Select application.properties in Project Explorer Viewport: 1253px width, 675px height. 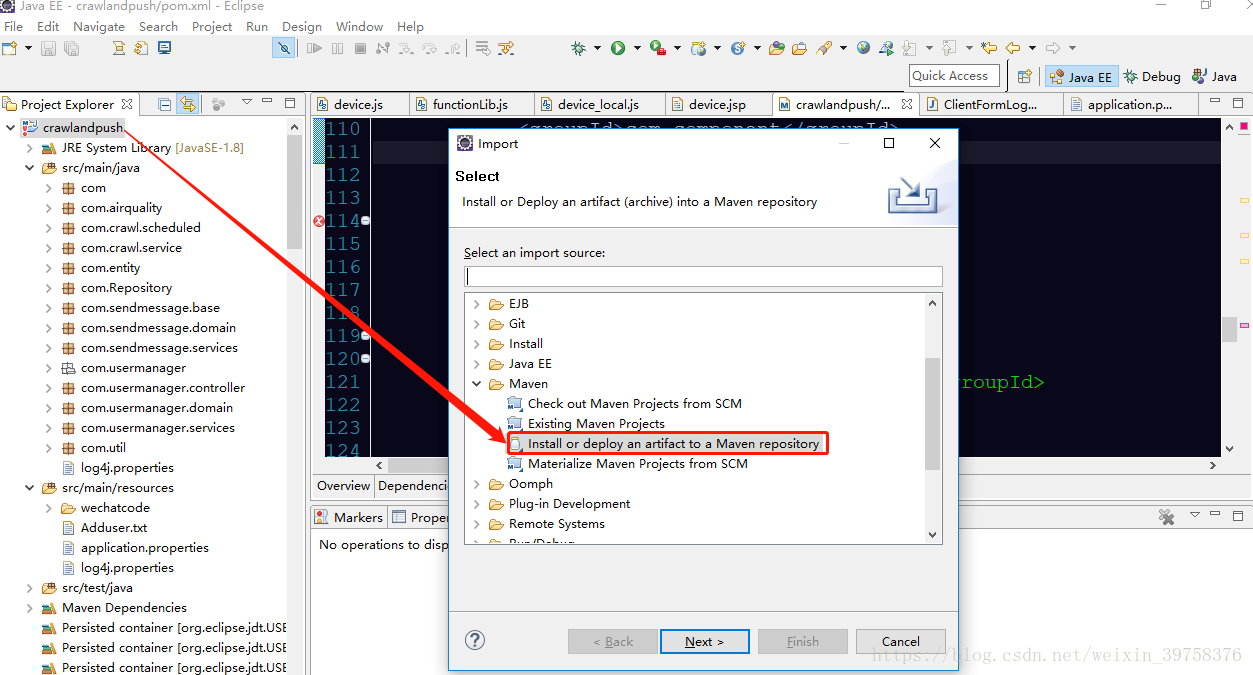pyautogui.click(x=145, y=548)
